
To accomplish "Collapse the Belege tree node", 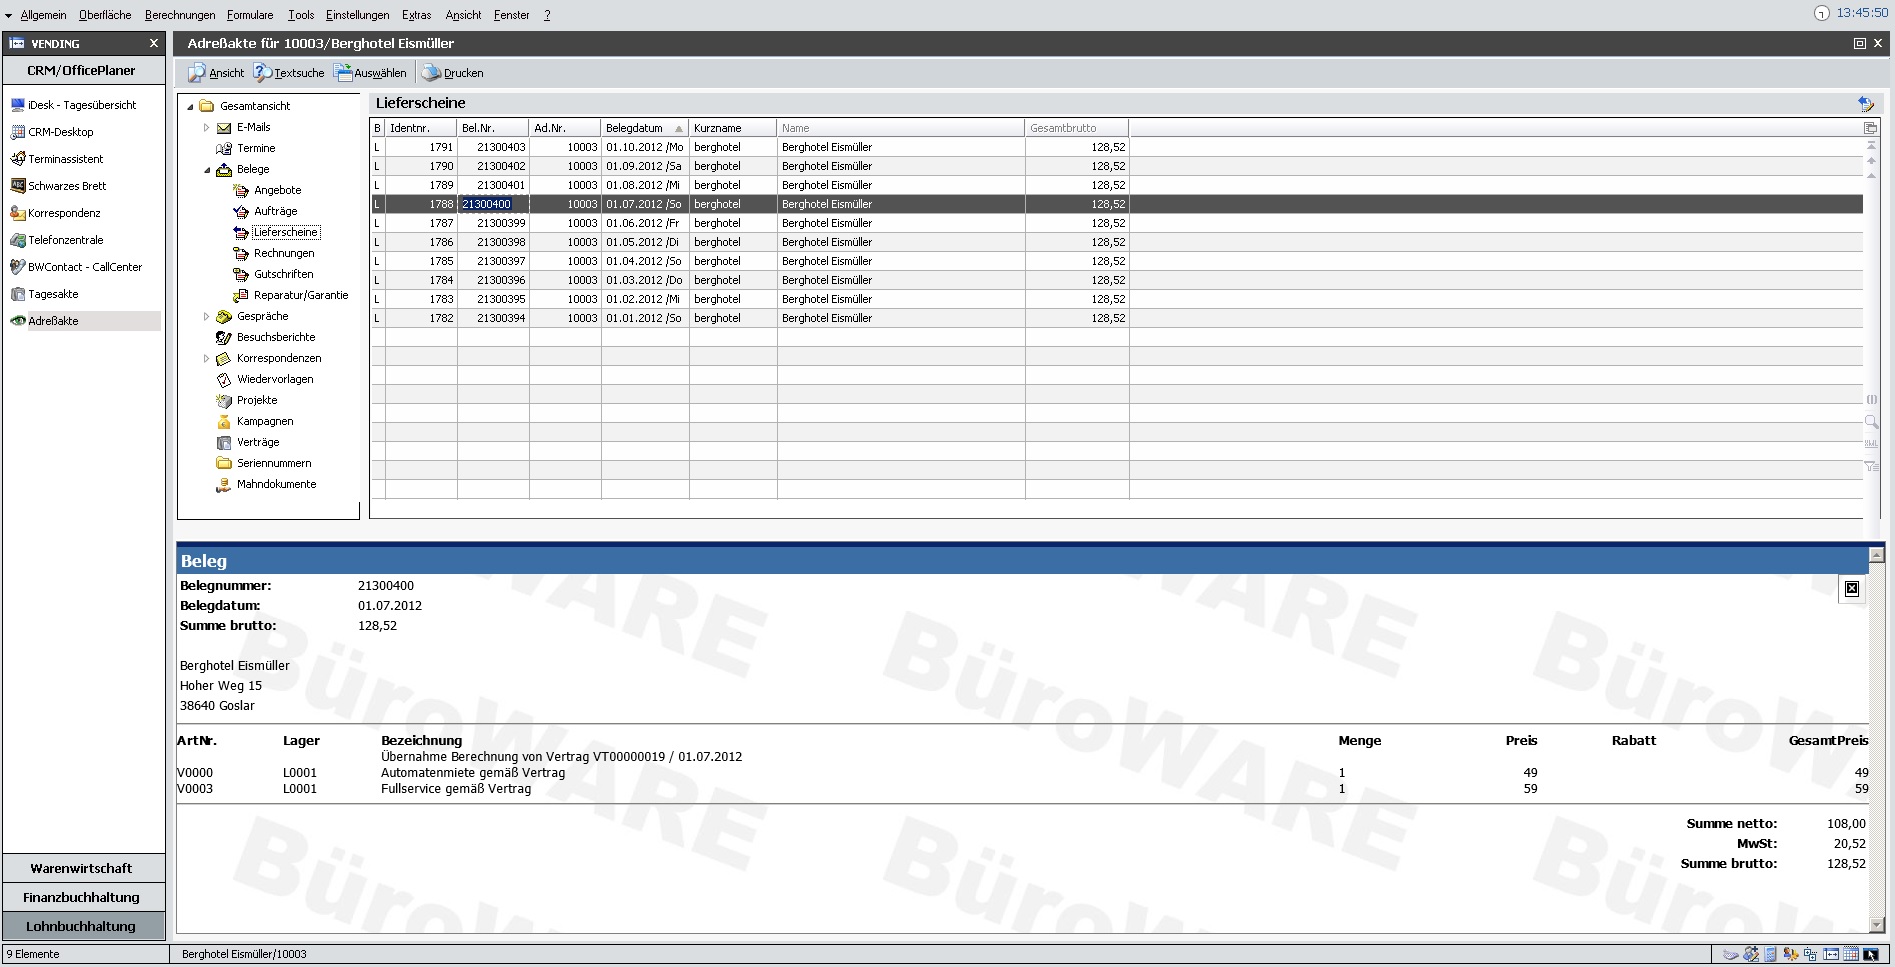I will 207,170.
